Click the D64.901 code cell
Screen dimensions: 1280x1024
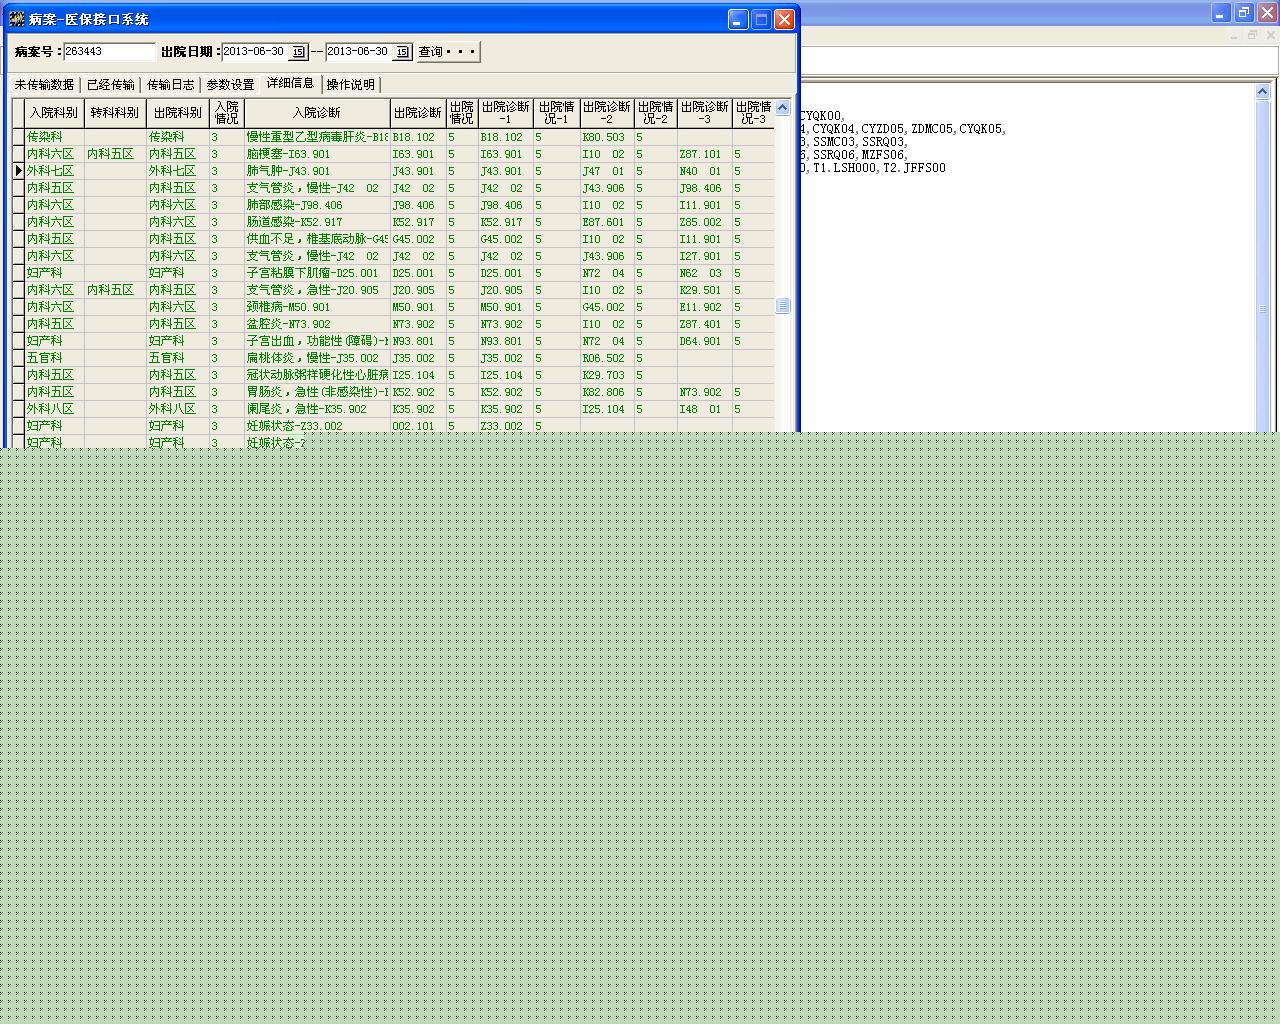click(704, 341)
